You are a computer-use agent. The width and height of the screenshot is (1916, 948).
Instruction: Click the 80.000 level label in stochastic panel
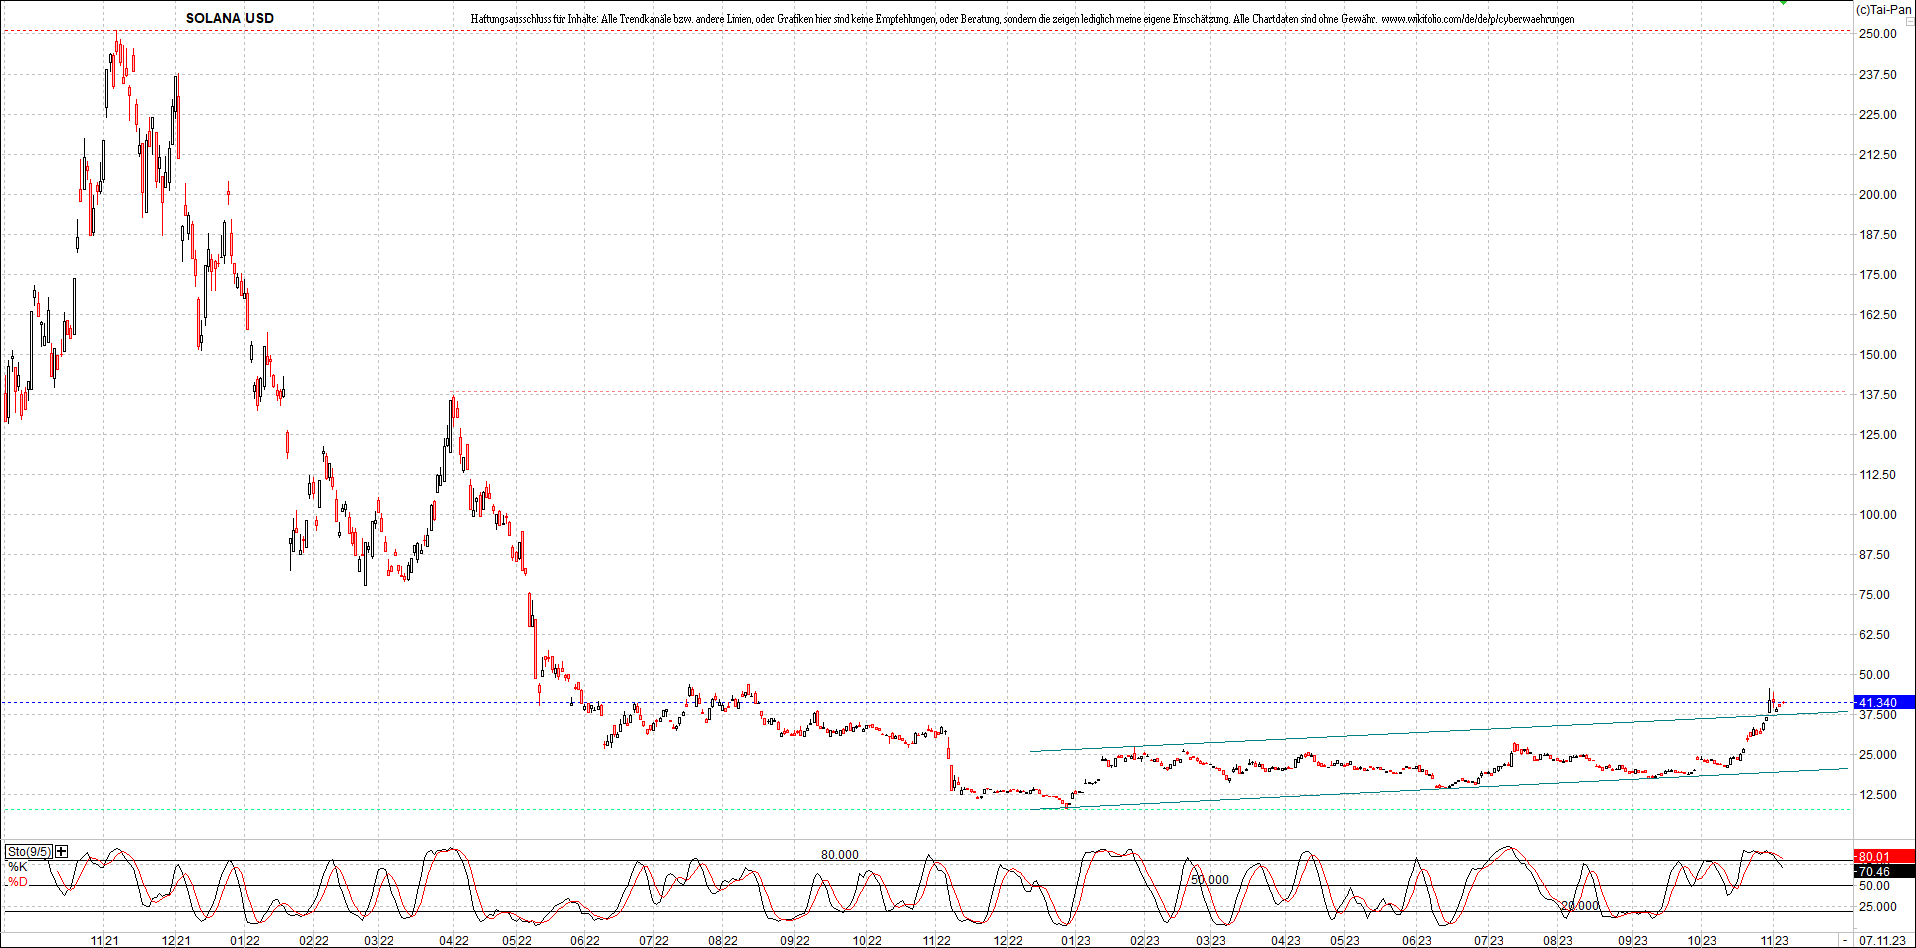tap(838, 854)
